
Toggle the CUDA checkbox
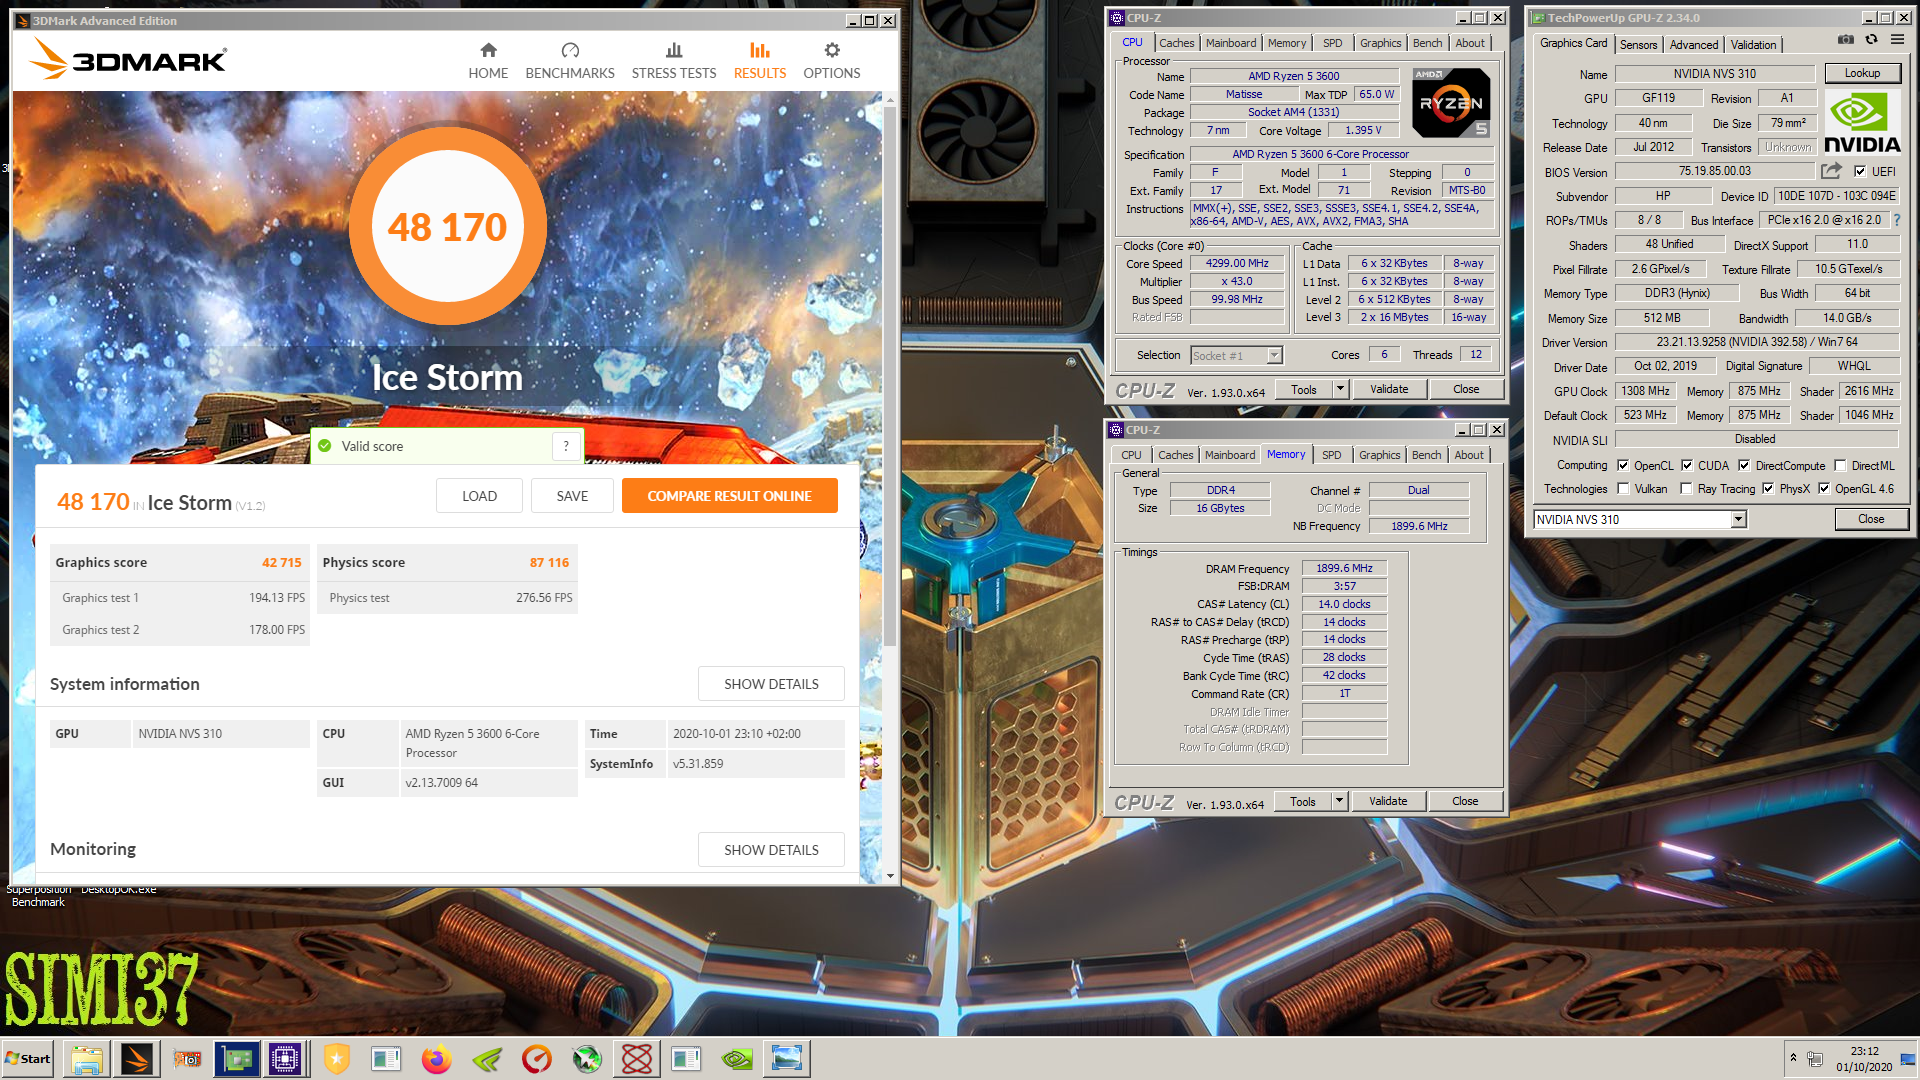click(x=1687, y=465)
